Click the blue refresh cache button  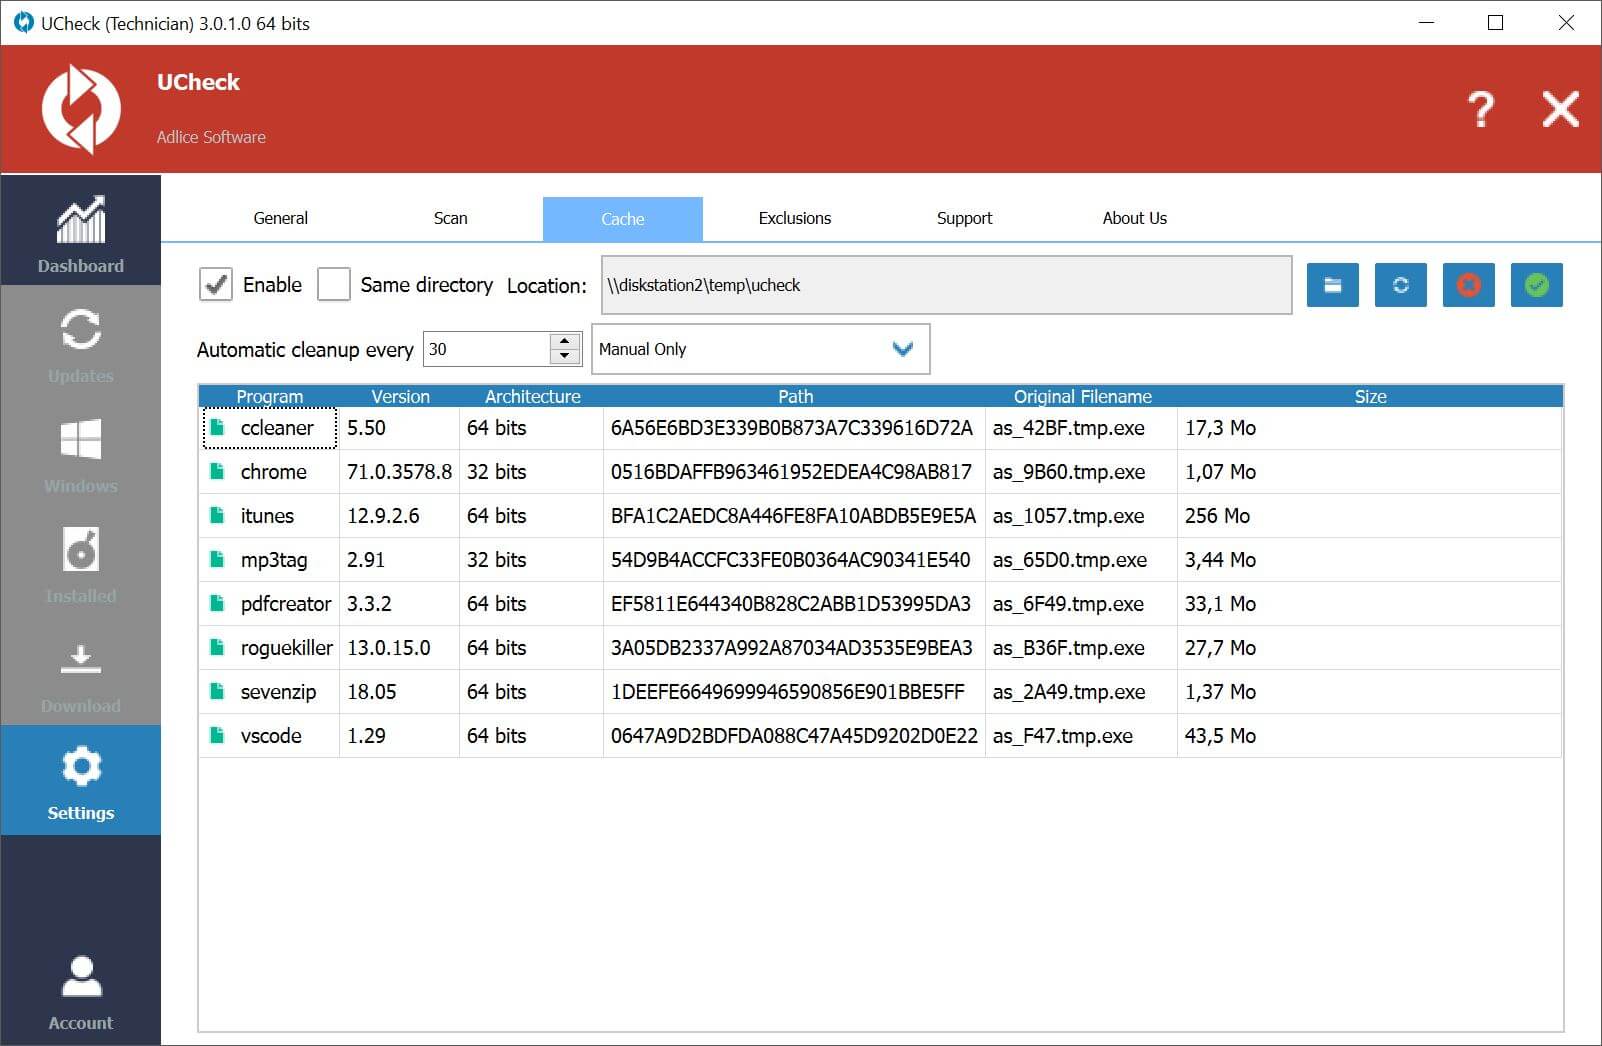[1400, 285]
